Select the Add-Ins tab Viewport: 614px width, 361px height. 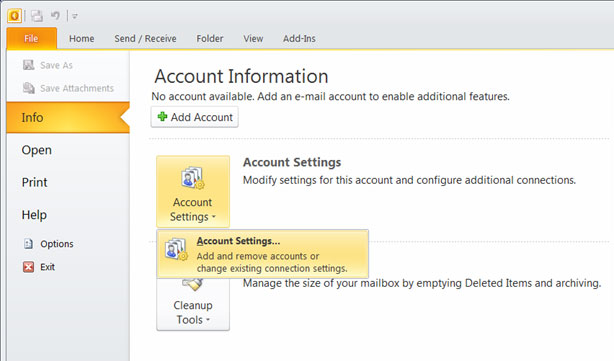tap(299, 38)
